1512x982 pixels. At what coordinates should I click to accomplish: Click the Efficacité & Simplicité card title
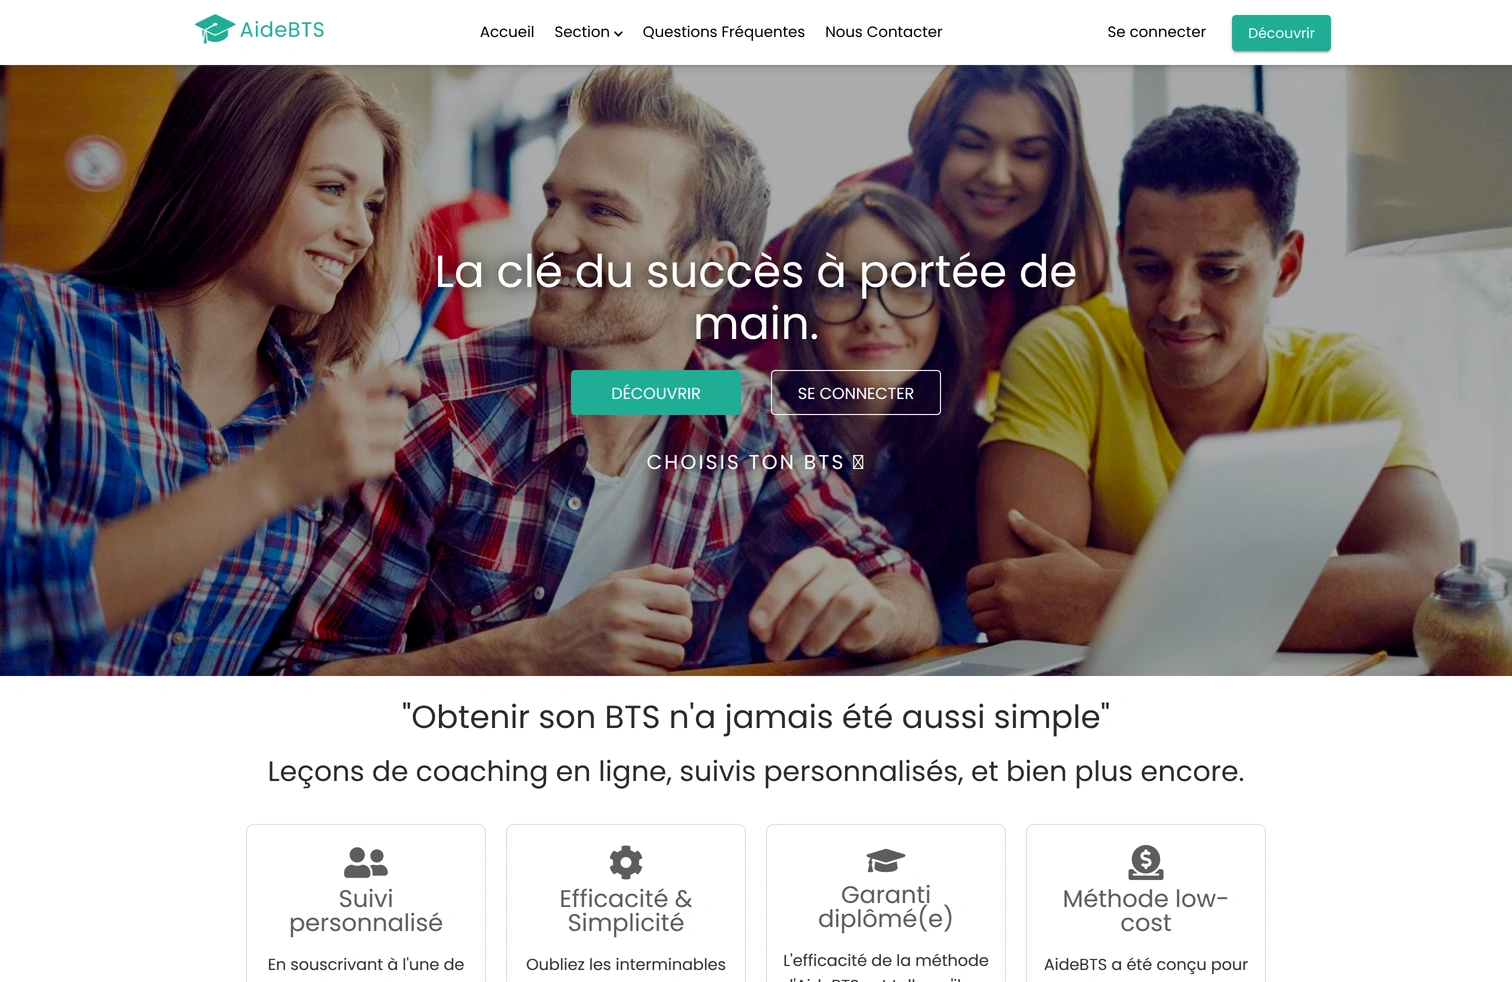click(x=626, y=911)
